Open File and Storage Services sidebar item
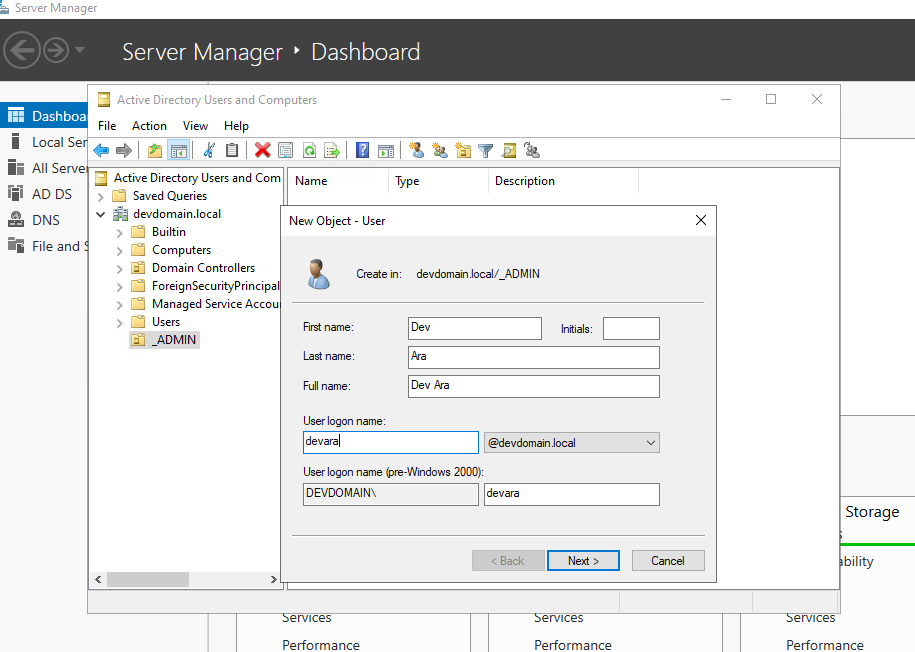Image resolution: width=915 pixels, height=652 pixels. pos(44,246)
